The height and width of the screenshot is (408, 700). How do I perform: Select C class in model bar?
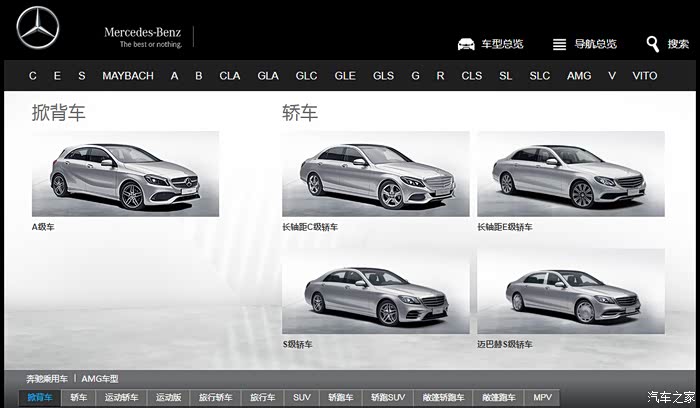pos(33,76)
